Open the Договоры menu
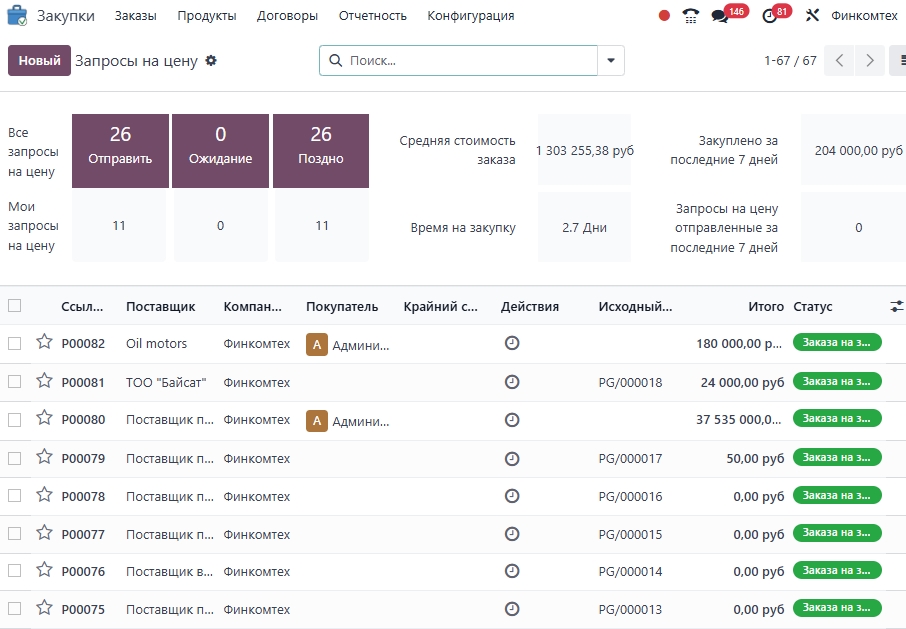This screenshot has height=629, width=906. click(x=287, y=16)
